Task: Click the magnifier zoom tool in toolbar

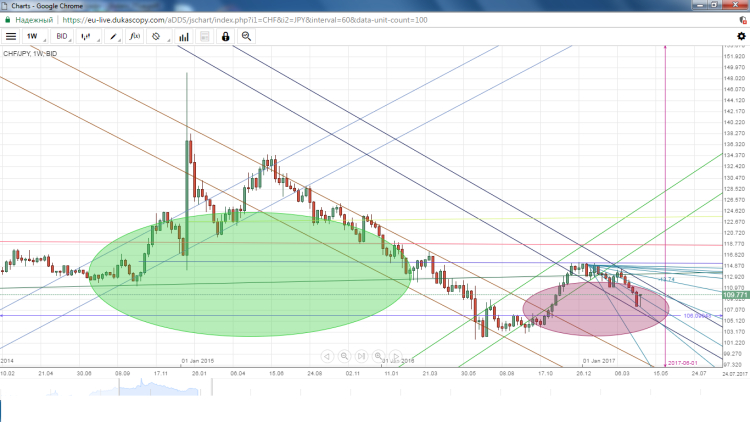Action: coord(246,36)
